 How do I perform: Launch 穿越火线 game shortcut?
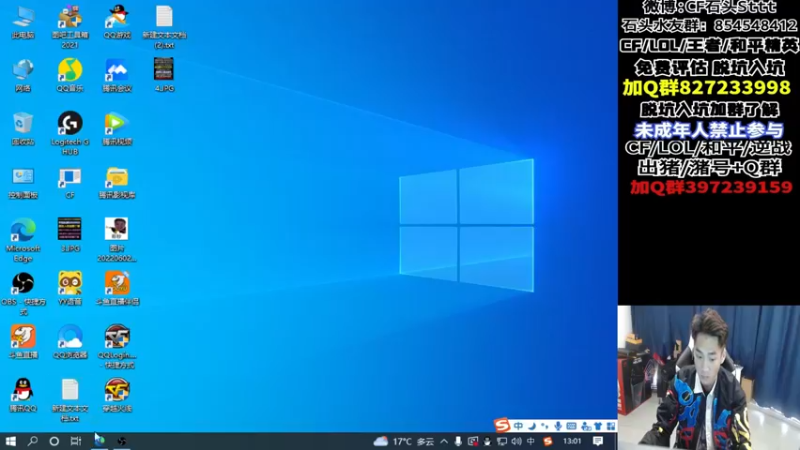point(117,395)
